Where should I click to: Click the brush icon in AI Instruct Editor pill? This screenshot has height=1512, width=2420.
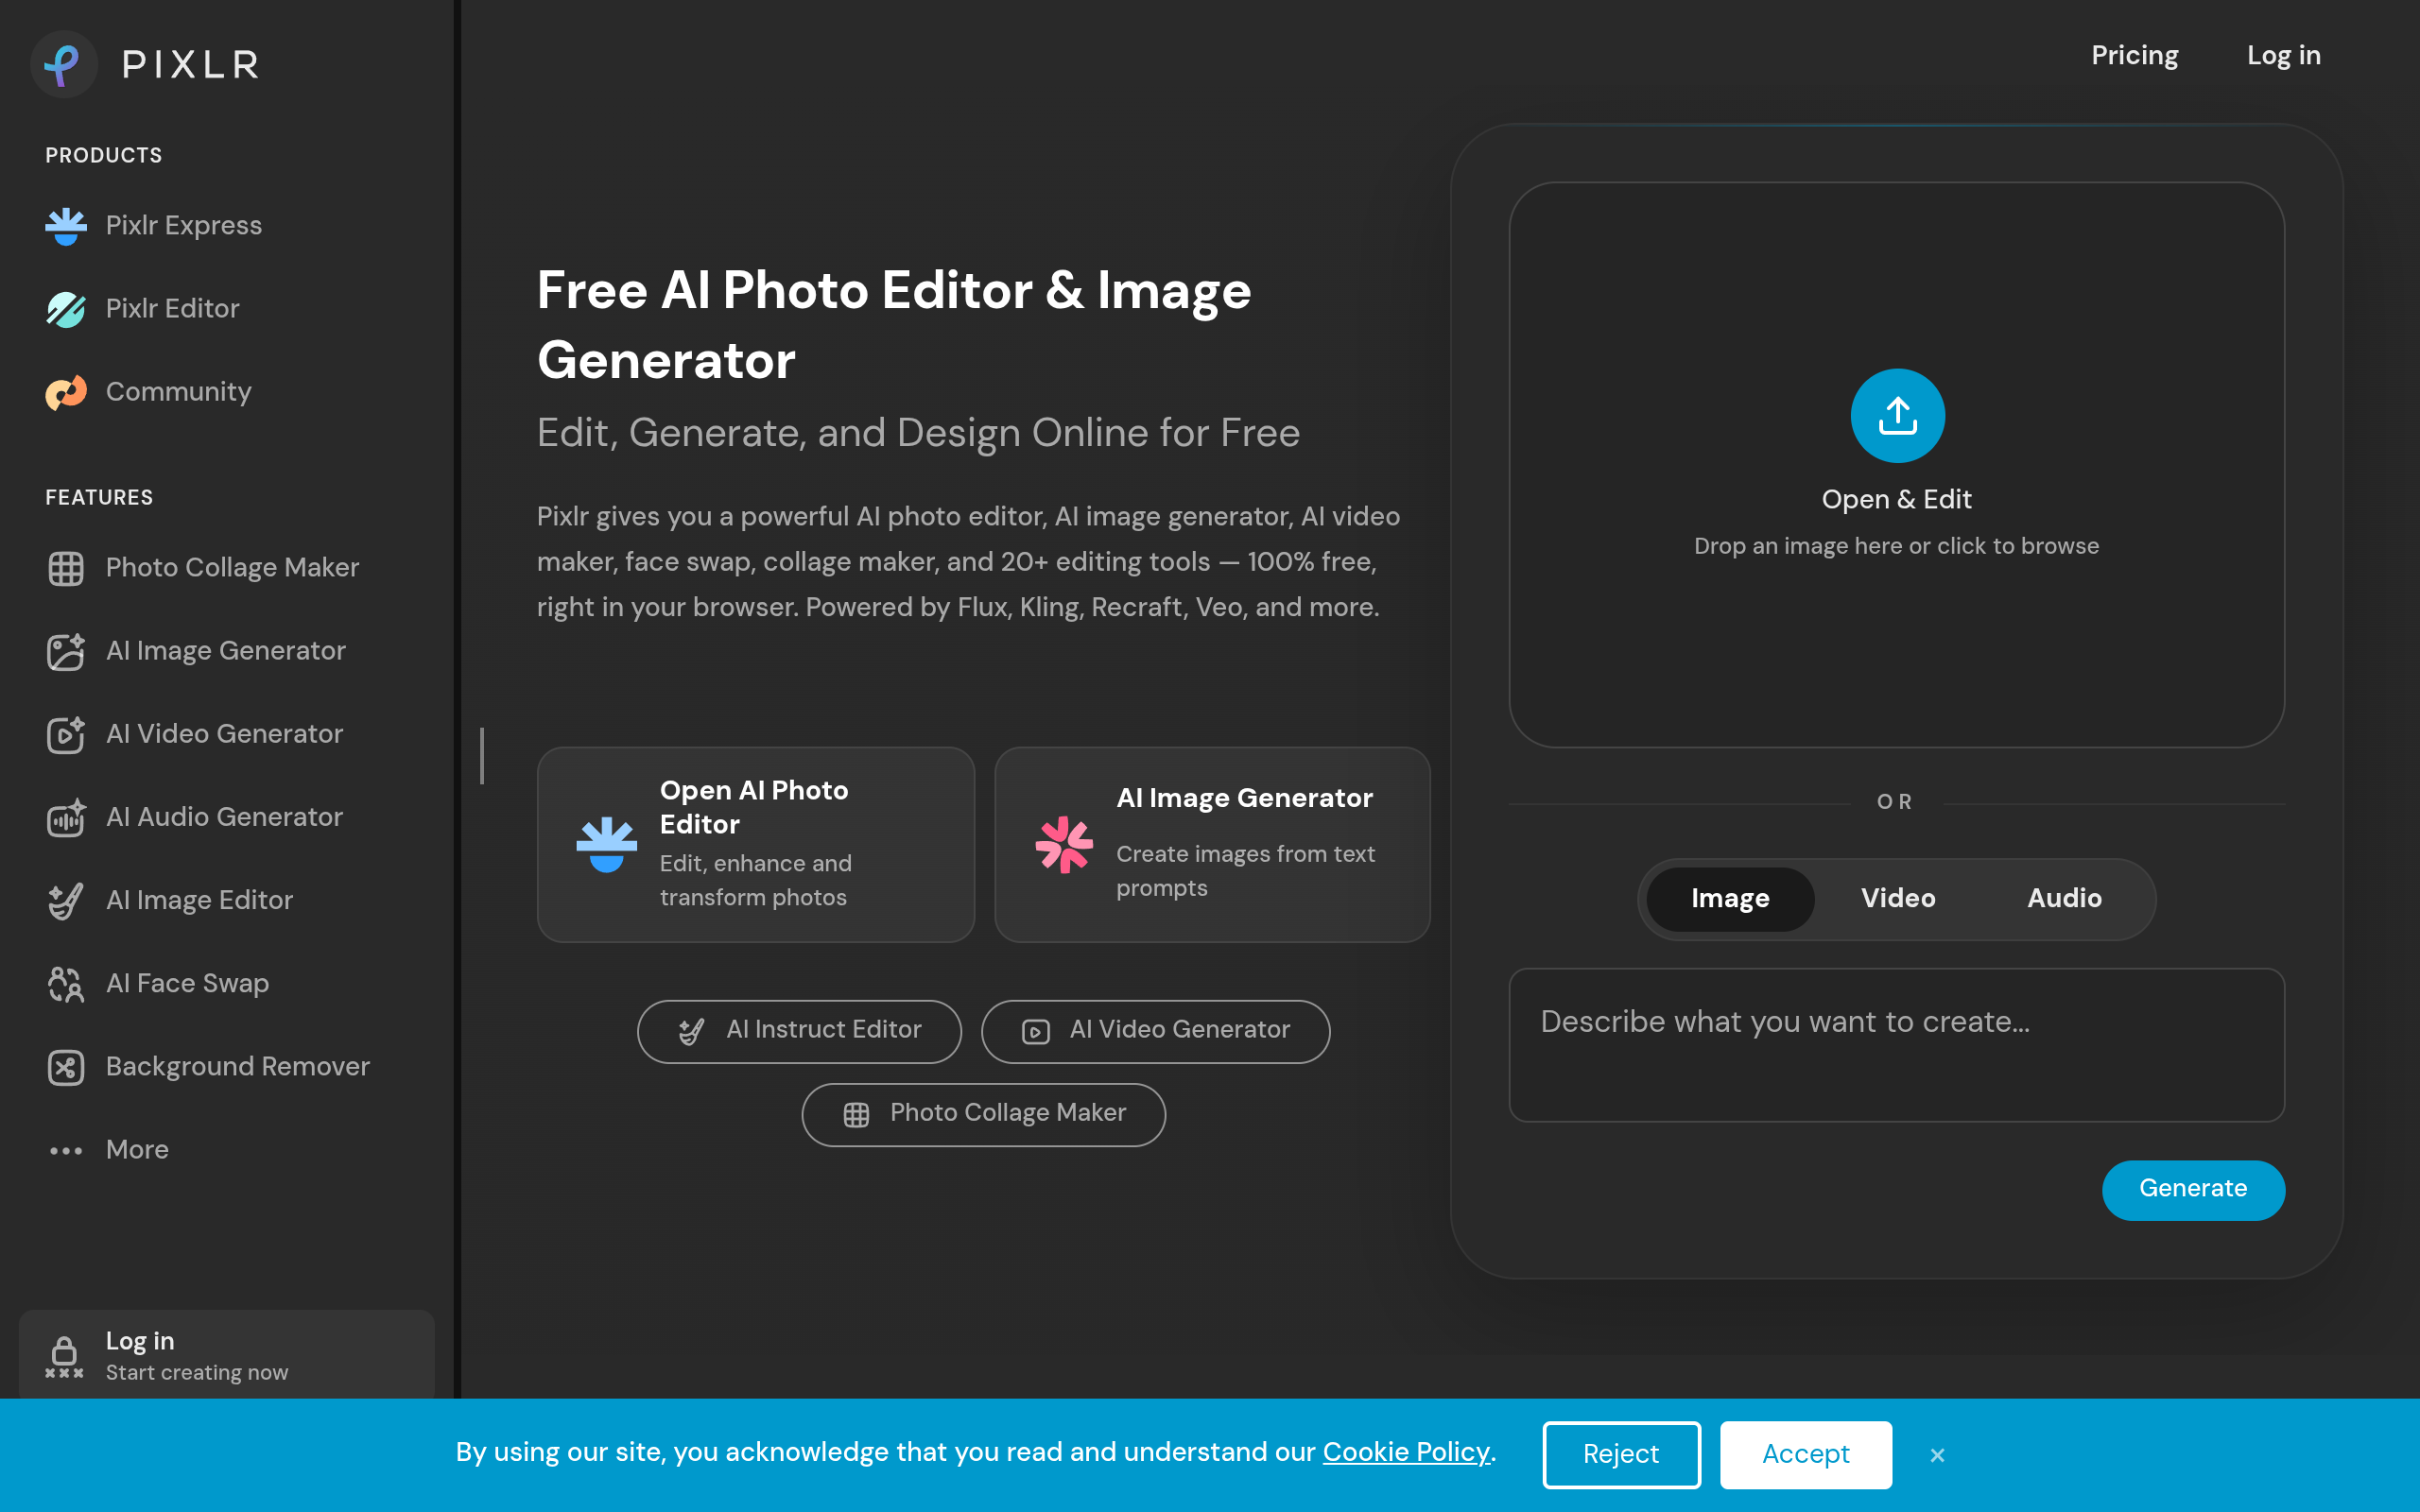(691, 1031)
